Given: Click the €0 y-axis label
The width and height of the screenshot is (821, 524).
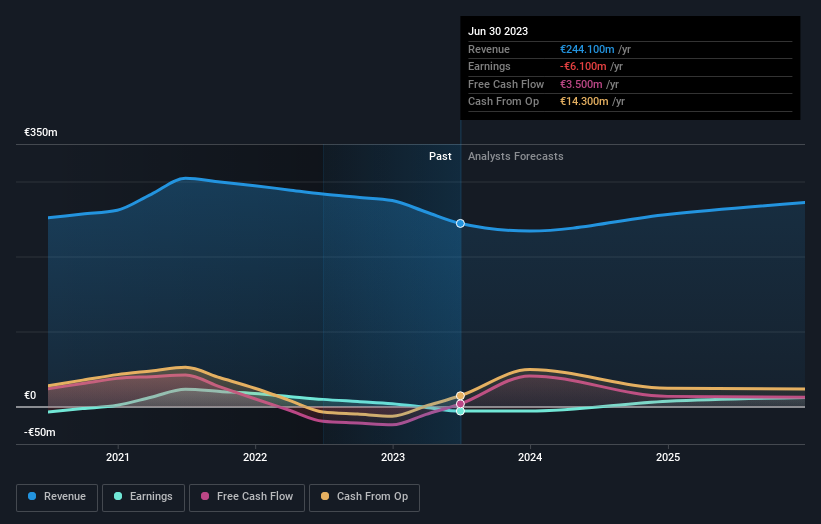Looking at the screenshot, I should pos(30,396).
